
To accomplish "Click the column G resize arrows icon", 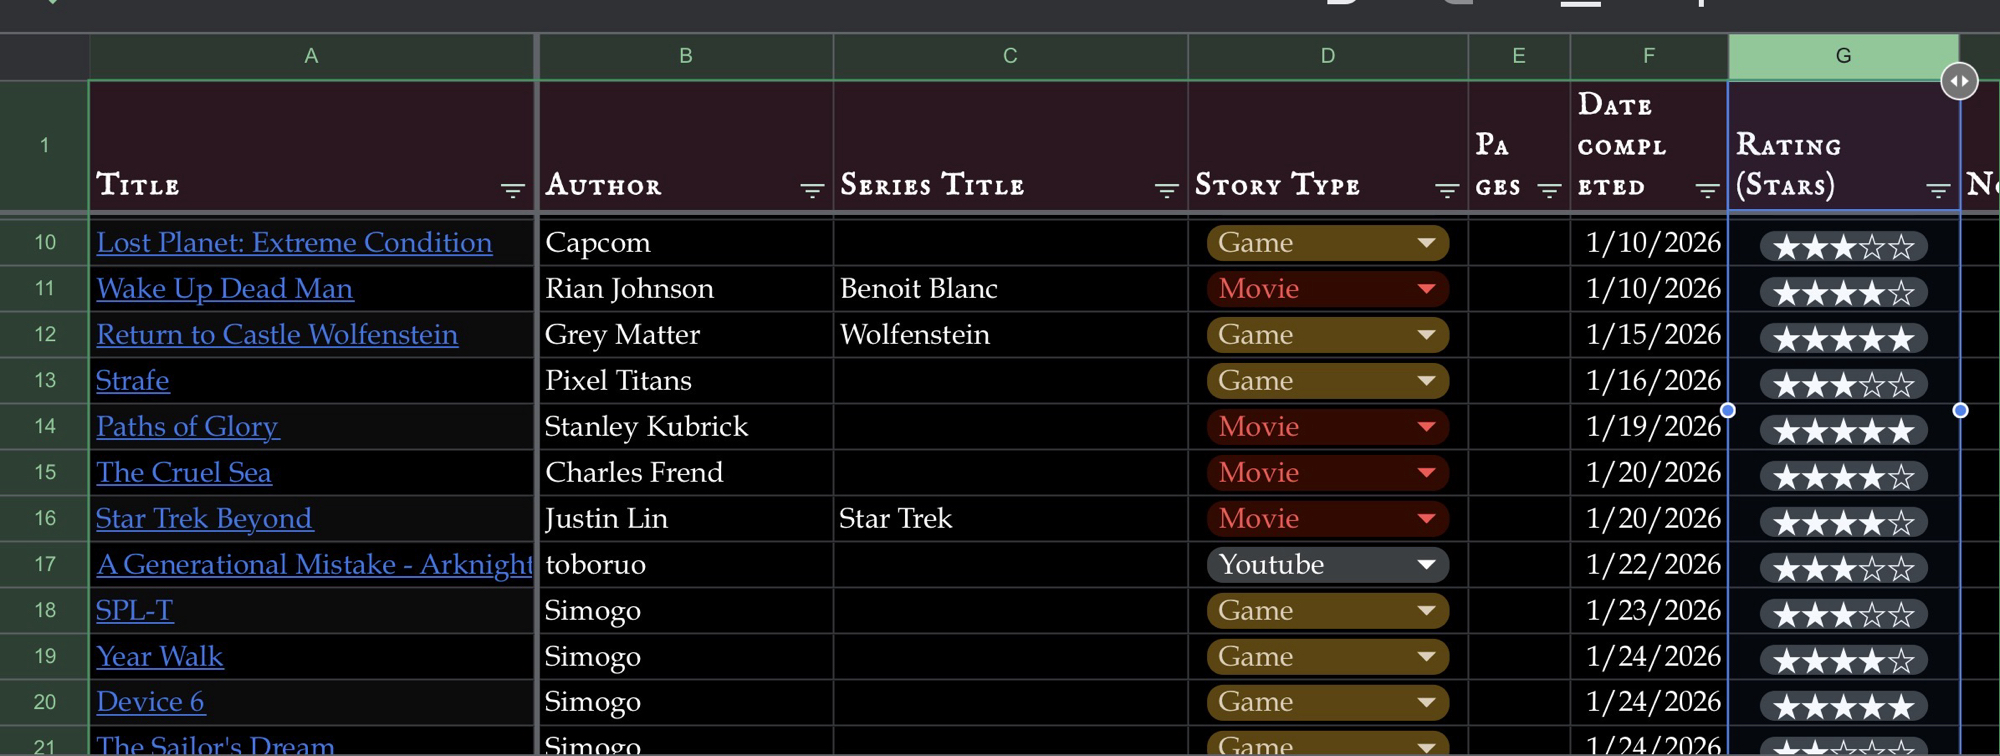I will [1959, 81].
